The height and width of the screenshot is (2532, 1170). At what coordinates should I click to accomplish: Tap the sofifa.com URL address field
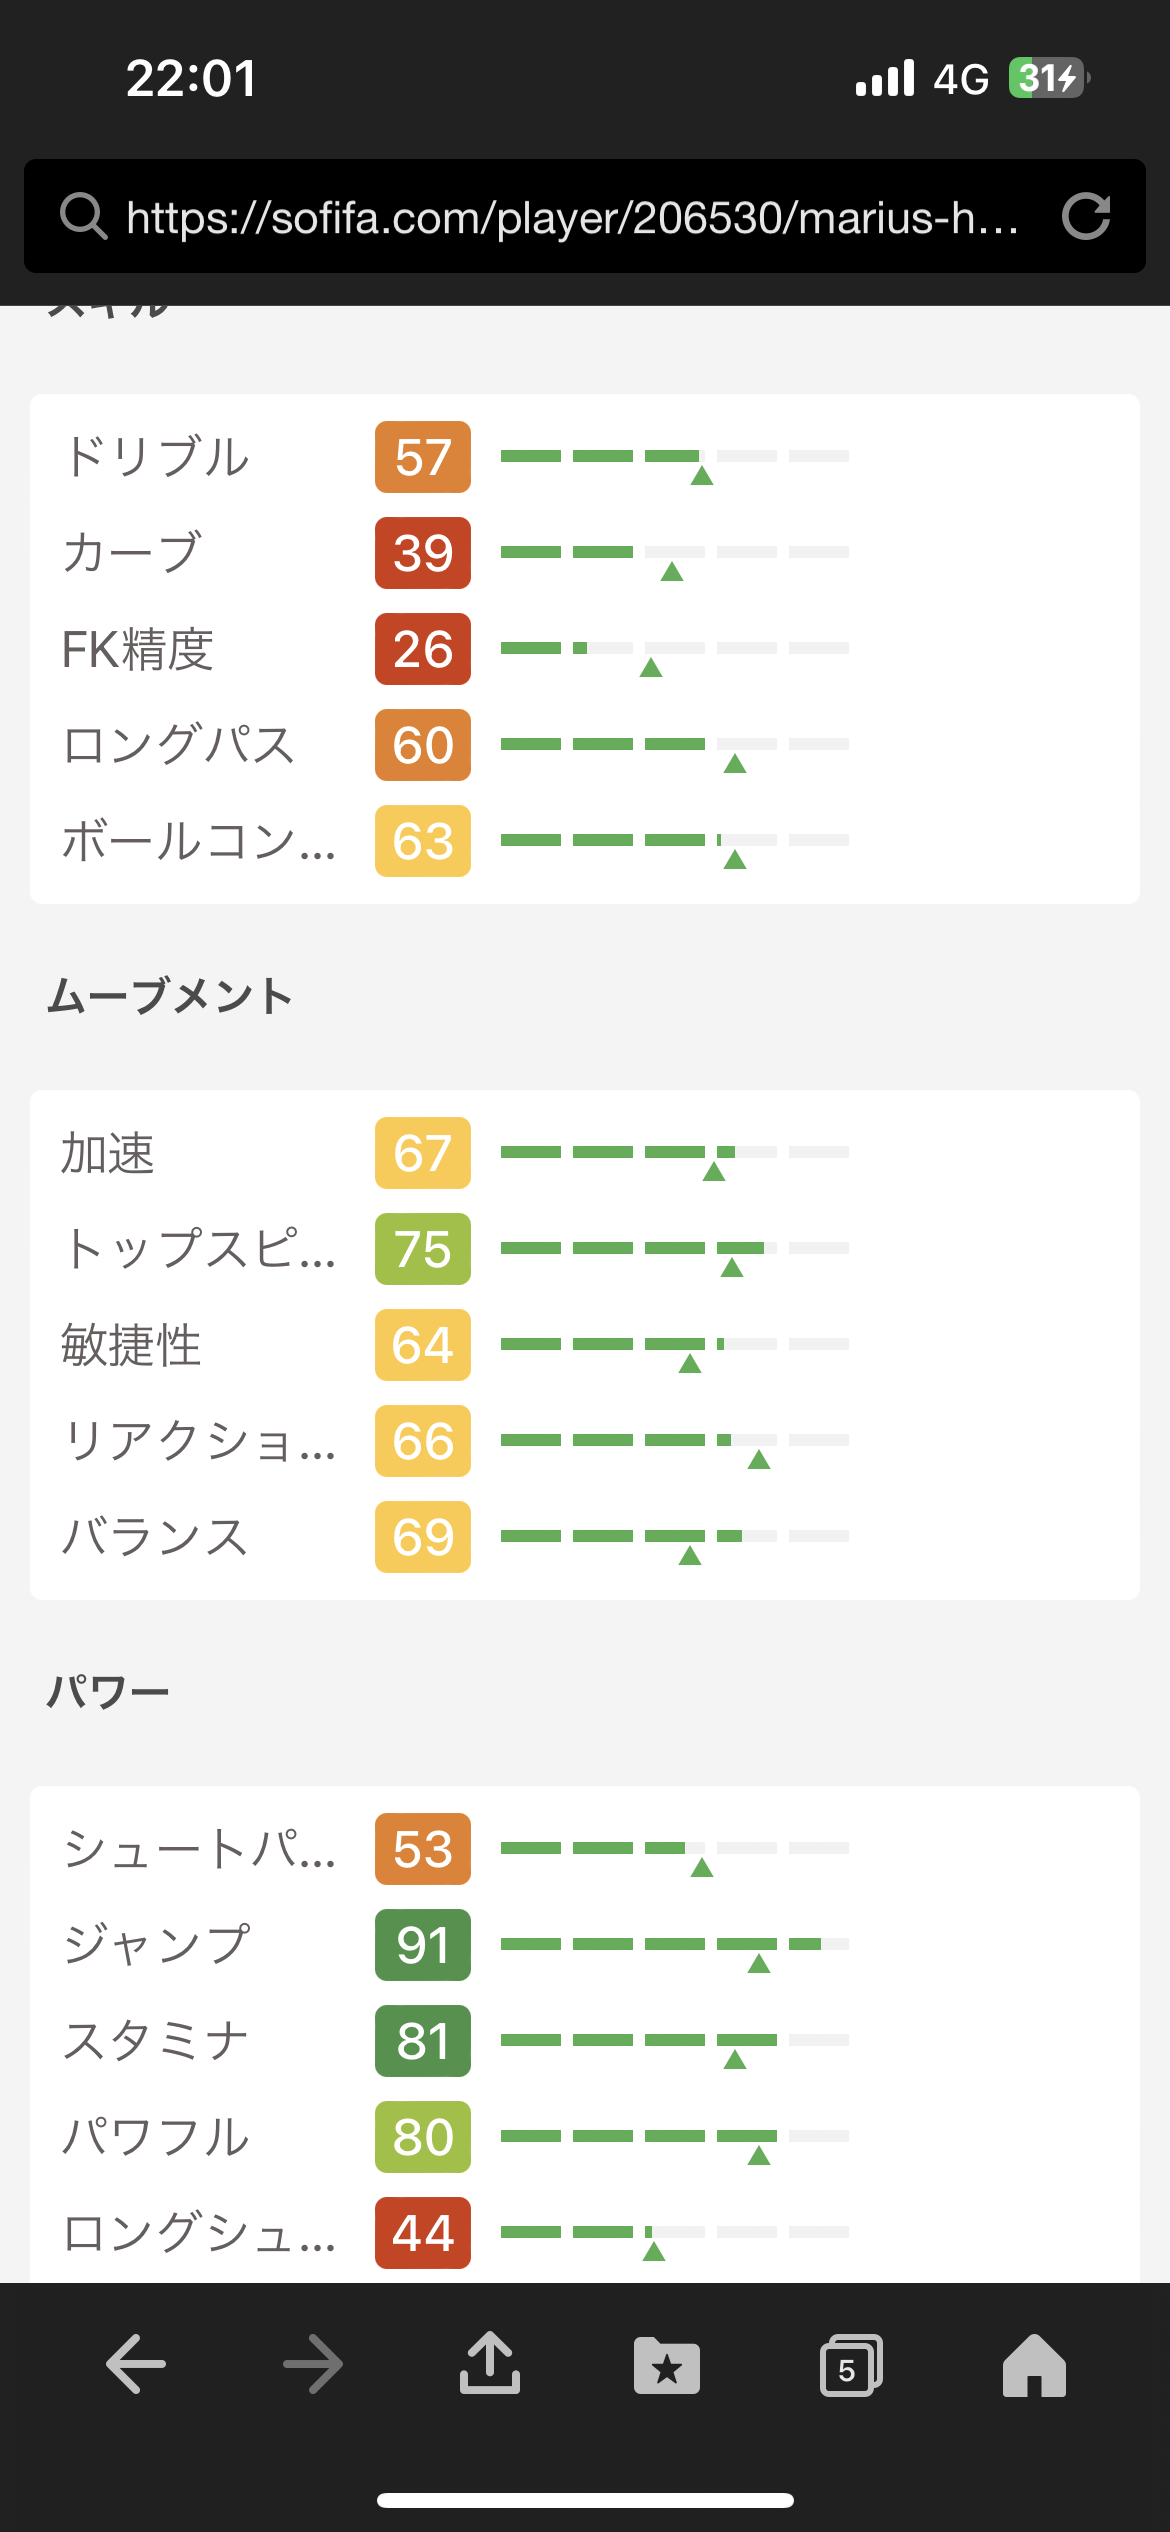572,216
